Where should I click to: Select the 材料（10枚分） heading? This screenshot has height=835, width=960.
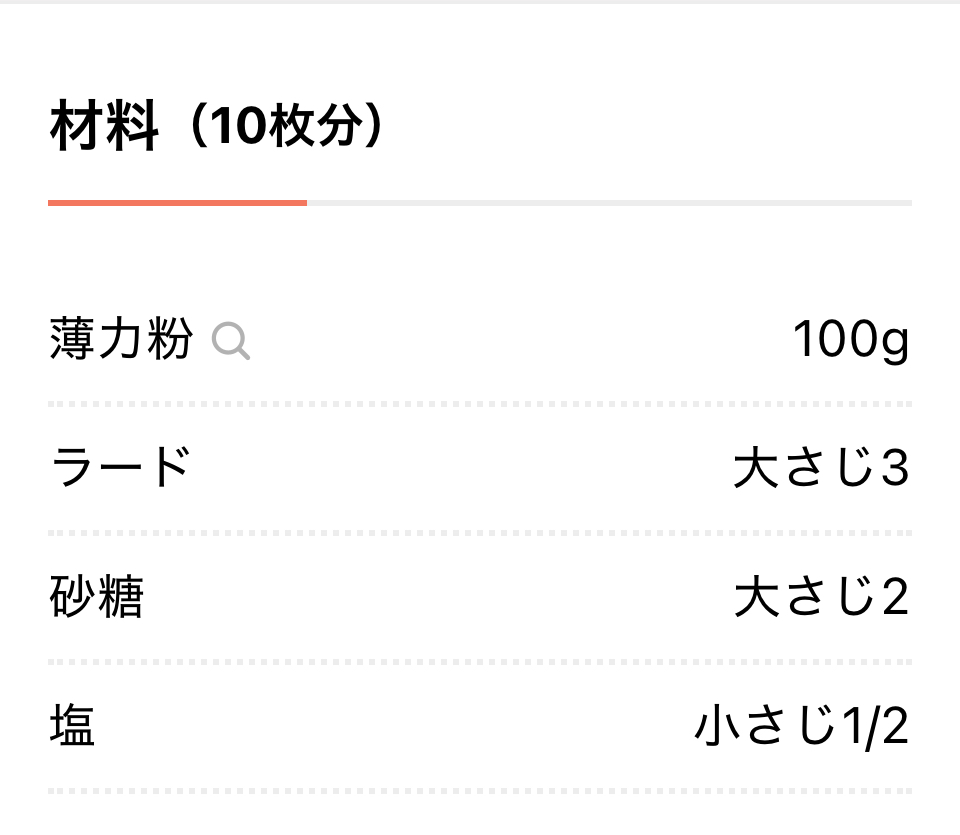pyautogui.click(x=216, y=126)
